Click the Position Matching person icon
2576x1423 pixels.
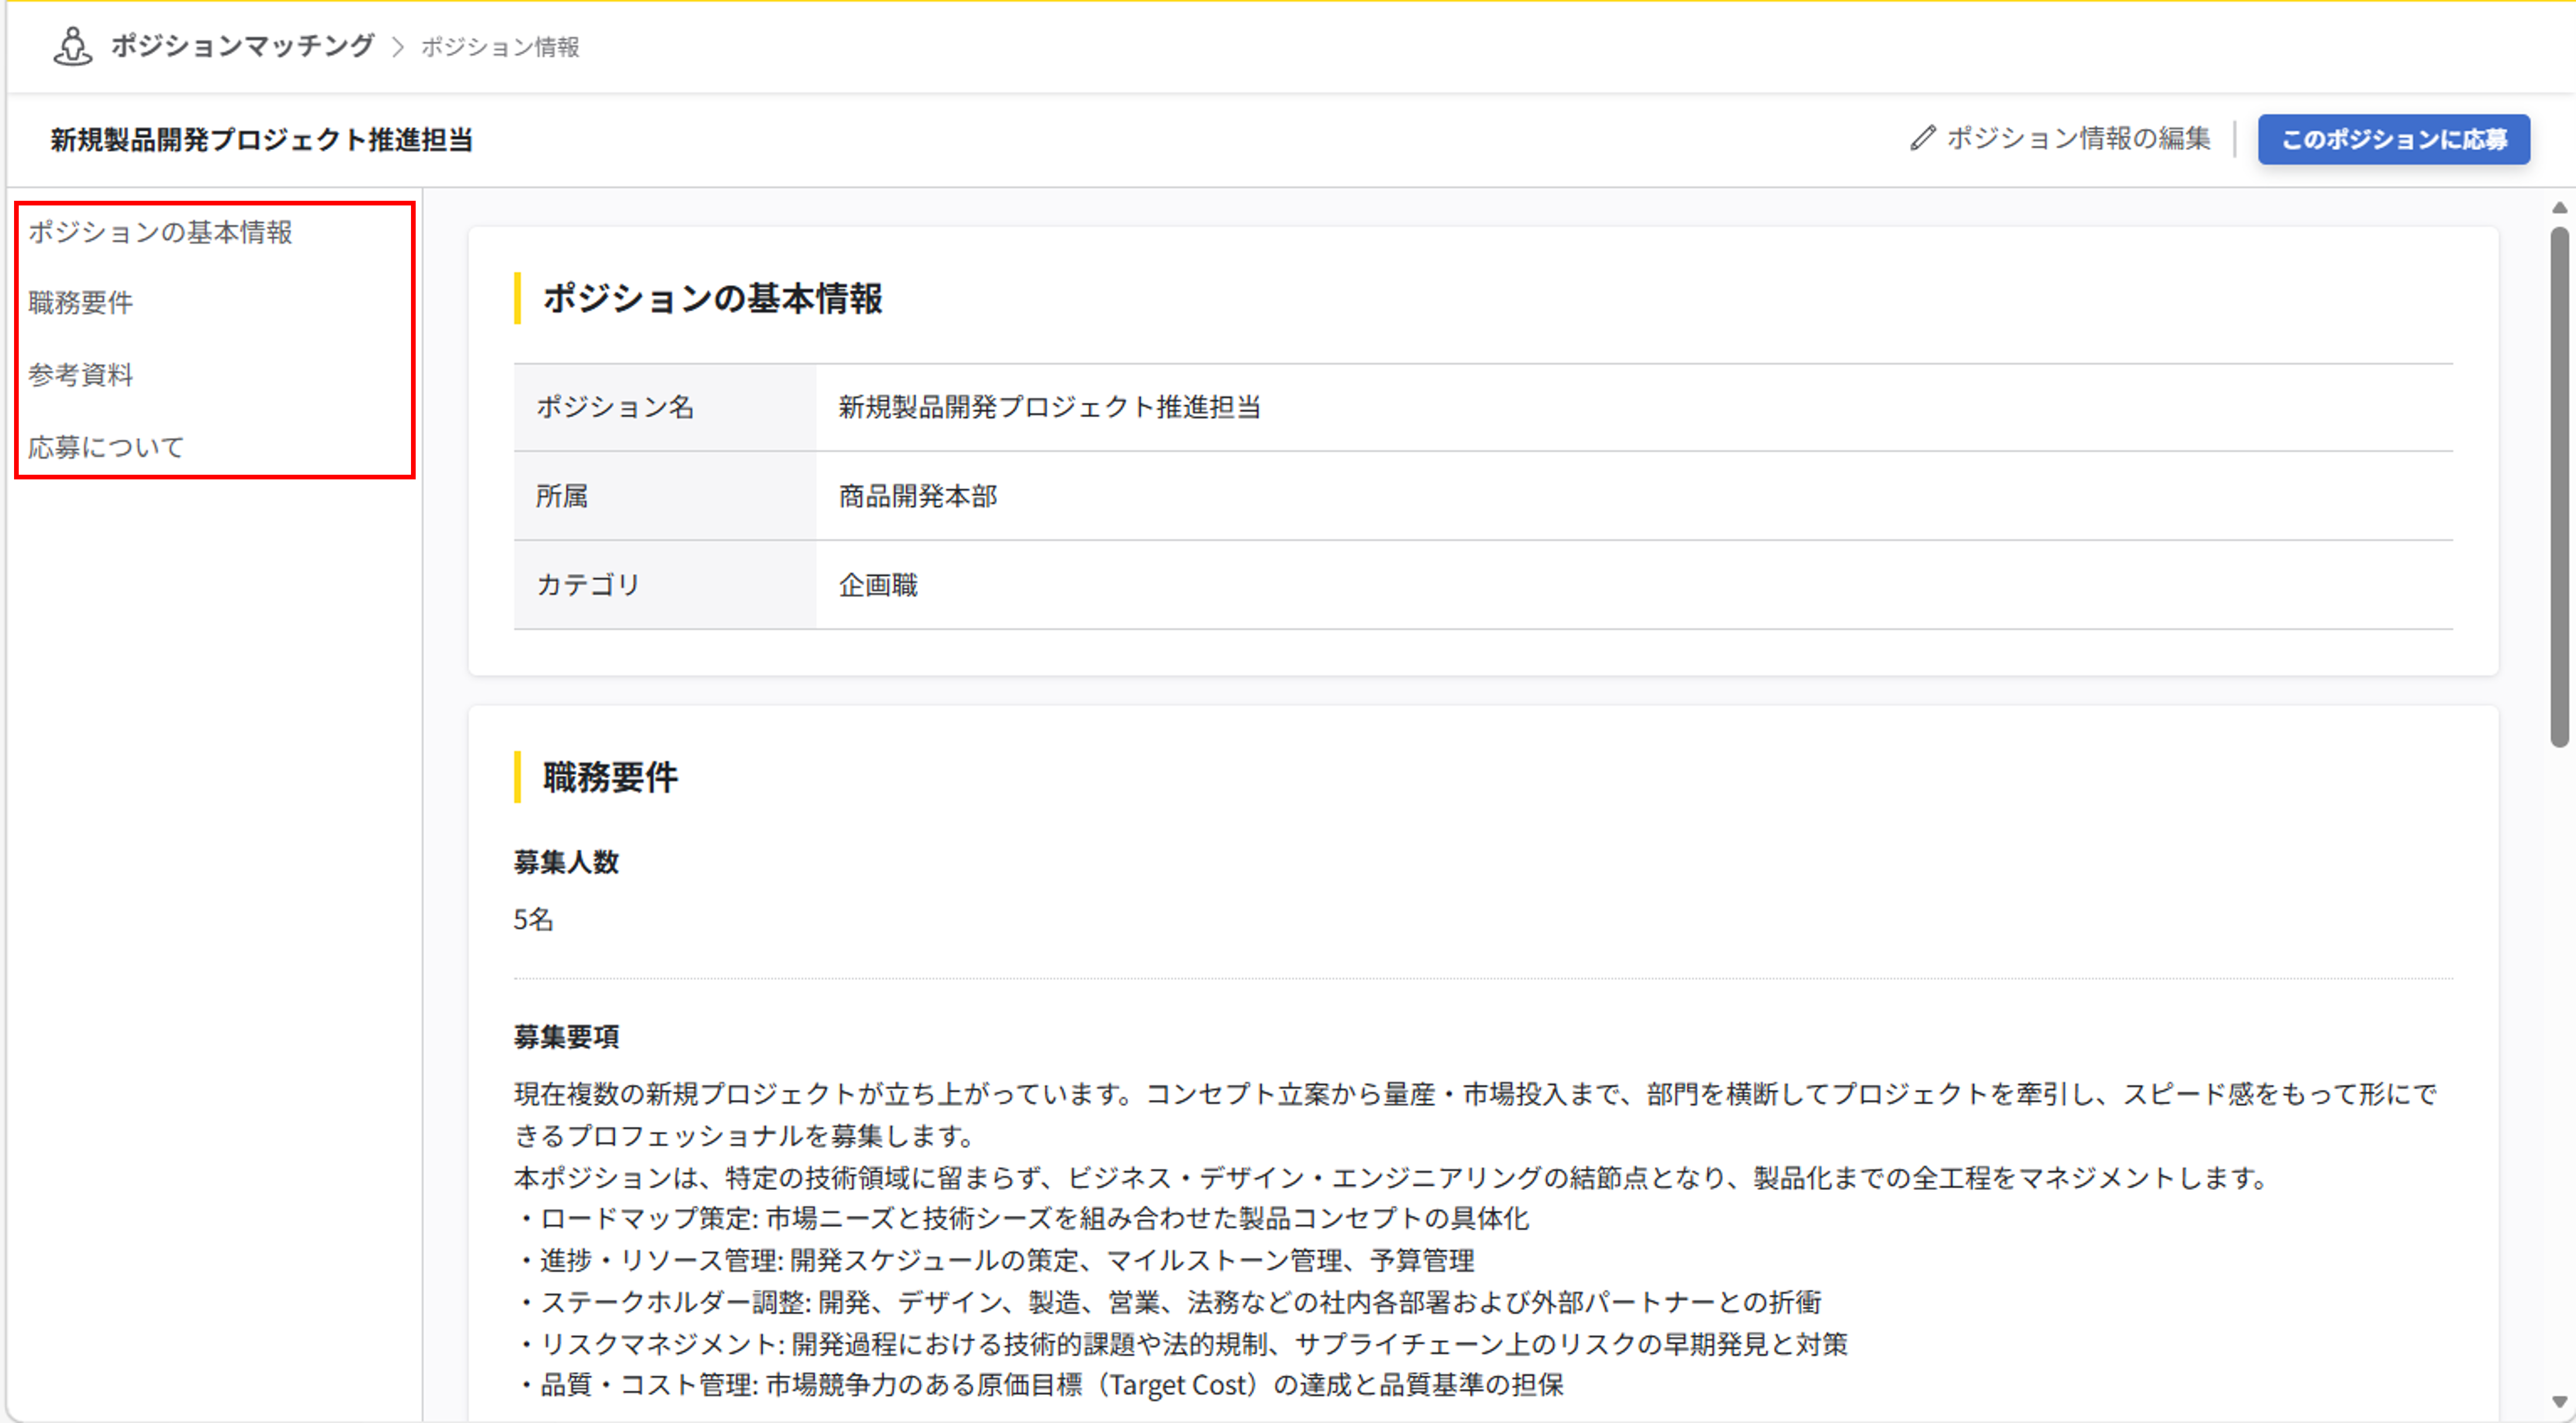pyautogui.click(x=72, y=46)
